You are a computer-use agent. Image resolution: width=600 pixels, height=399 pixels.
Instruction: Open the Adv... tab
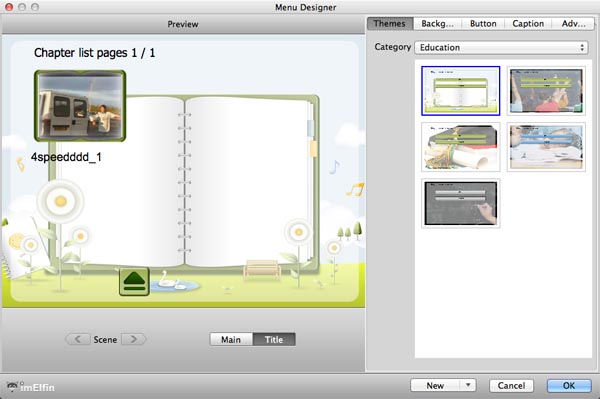tap(573, 24)
